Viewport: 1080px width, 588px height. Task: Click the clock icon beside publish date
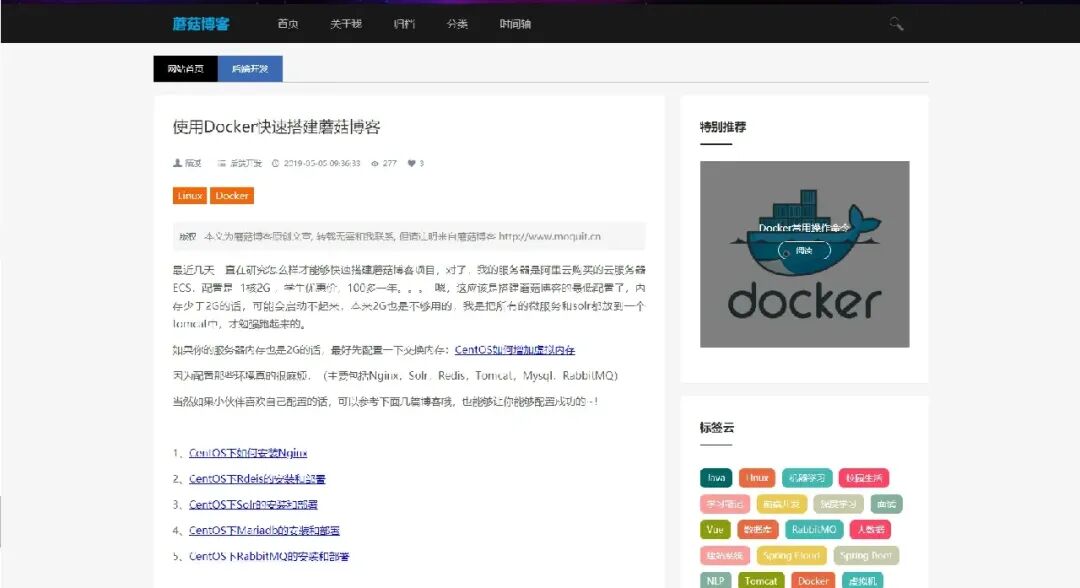(x=275, y=163)
